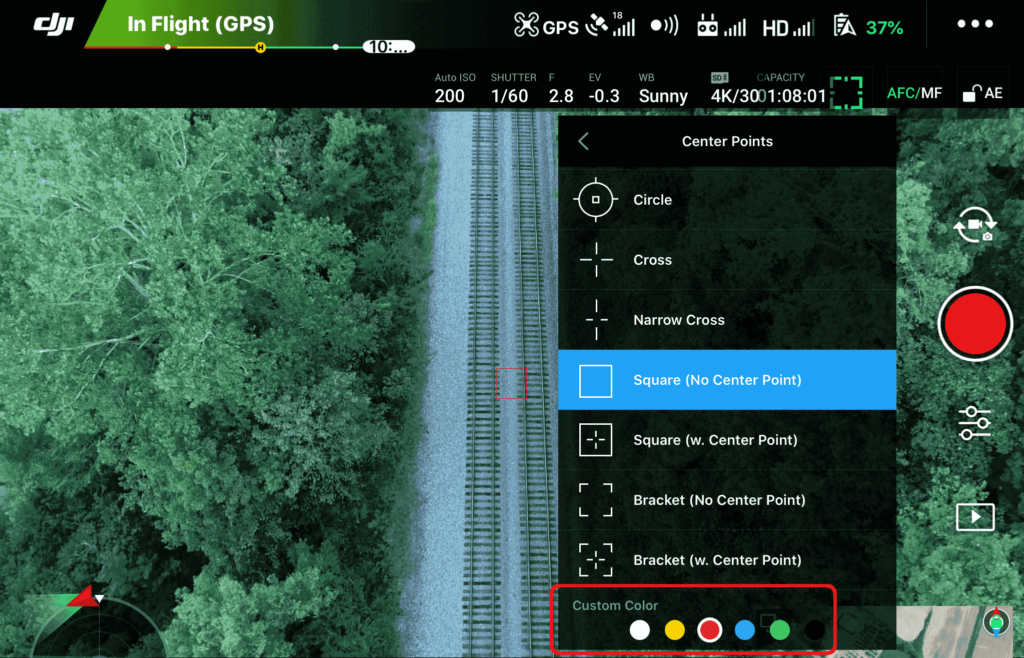The width and height of the screenshot is (1024, 658).
Task: Go back from Center Points panel
Action: pyautogui.click(x=584, y=141)
